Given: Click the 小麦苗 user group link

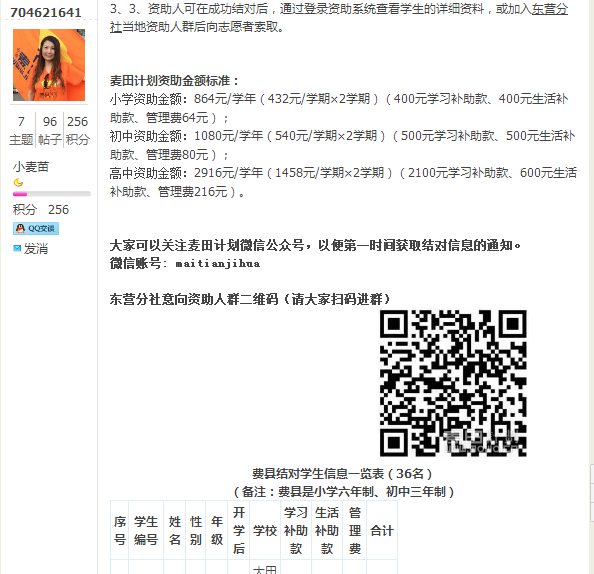Looking at the screenshot, I should point(31,167).
